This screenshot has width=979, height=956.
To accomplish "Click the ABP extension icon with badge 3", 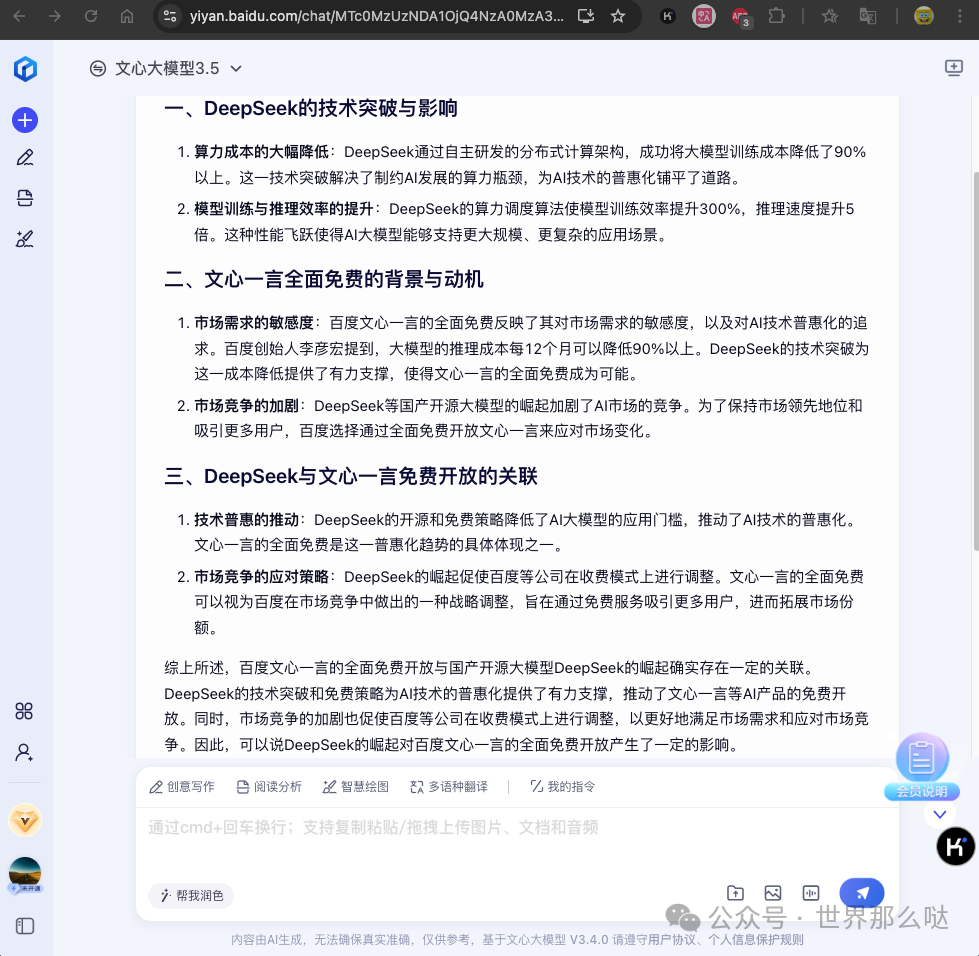I will [741, 17].
